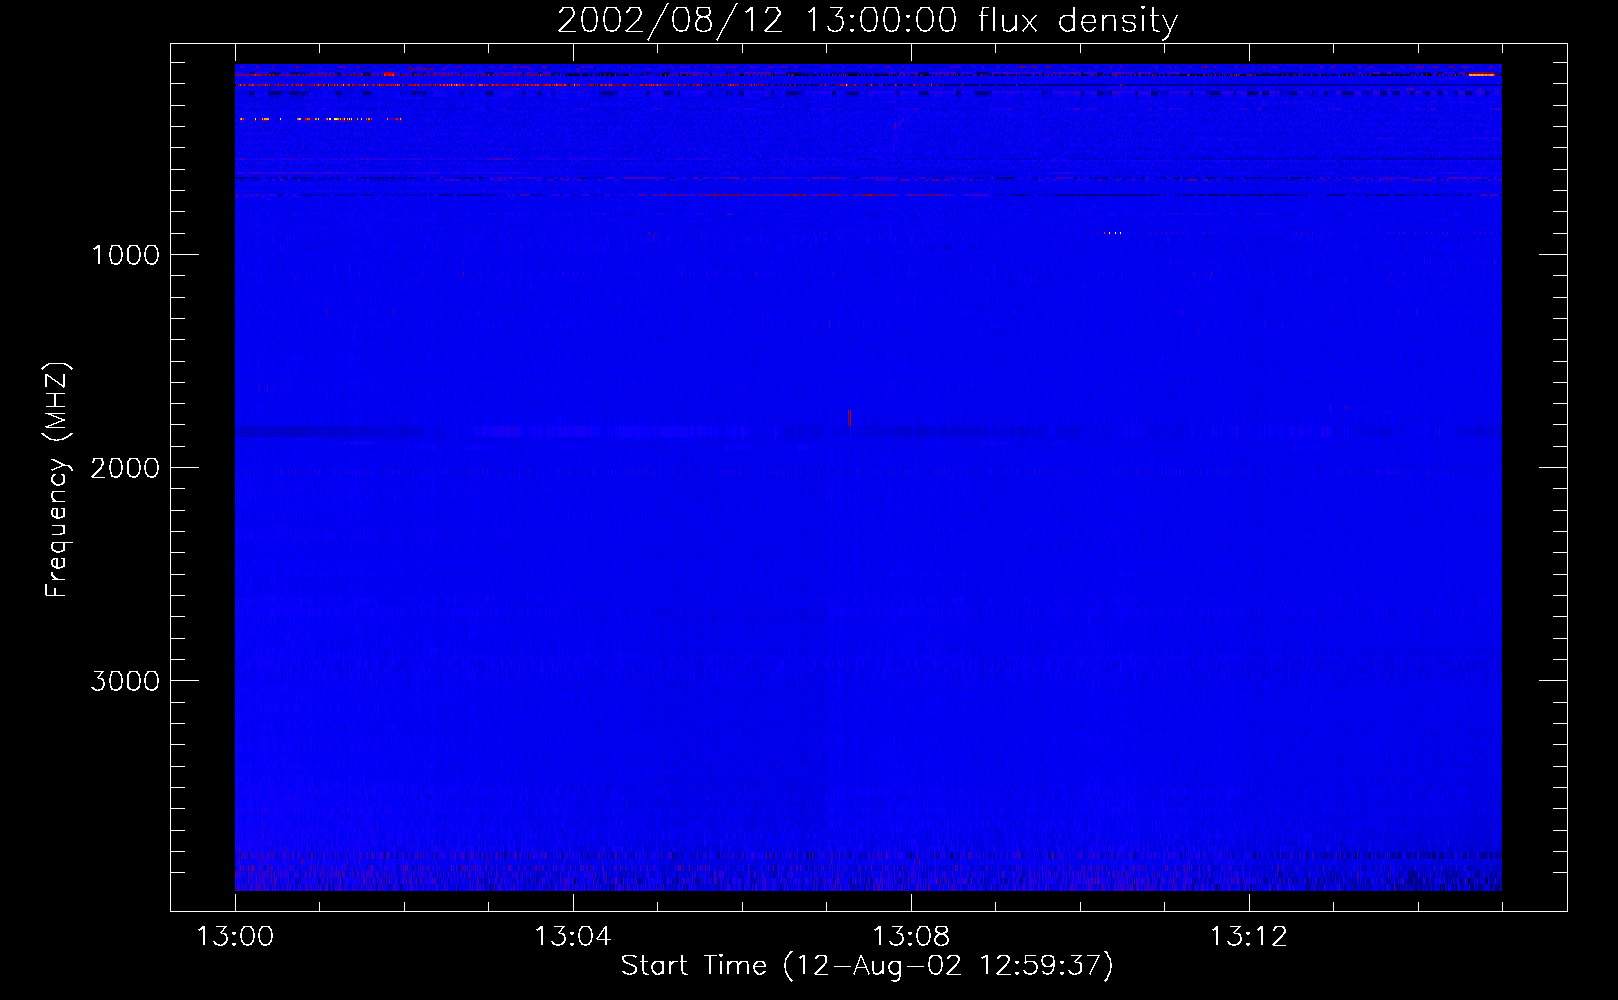Select the 3000 frequency tick label
The image size is (1618, 1000).
[x=125, y=681]
